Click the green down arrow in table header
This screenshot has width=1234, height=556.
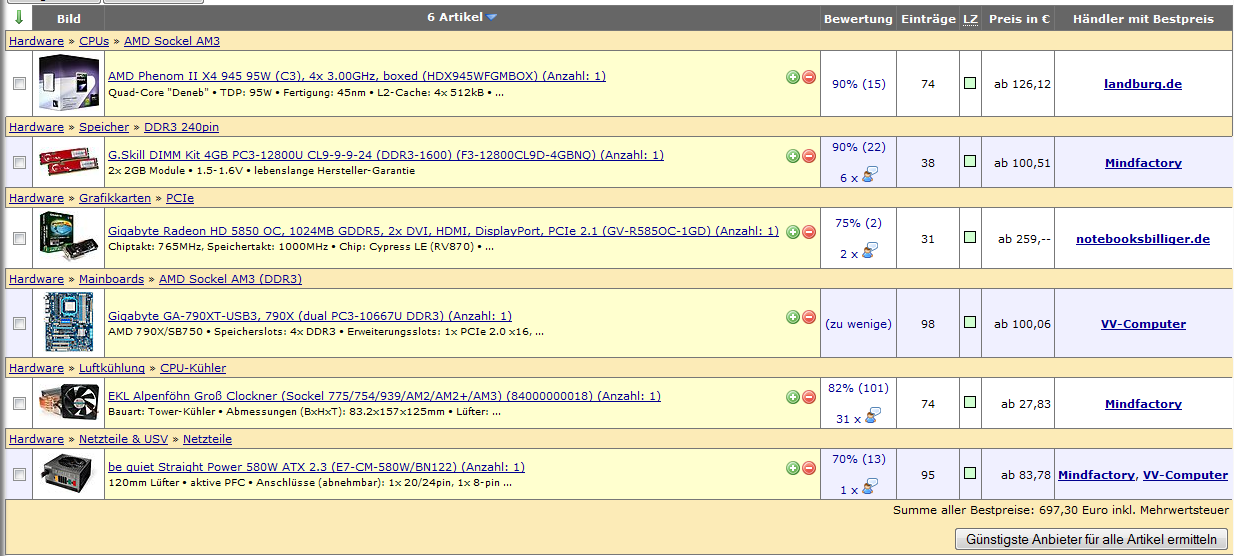coord(19,18)
